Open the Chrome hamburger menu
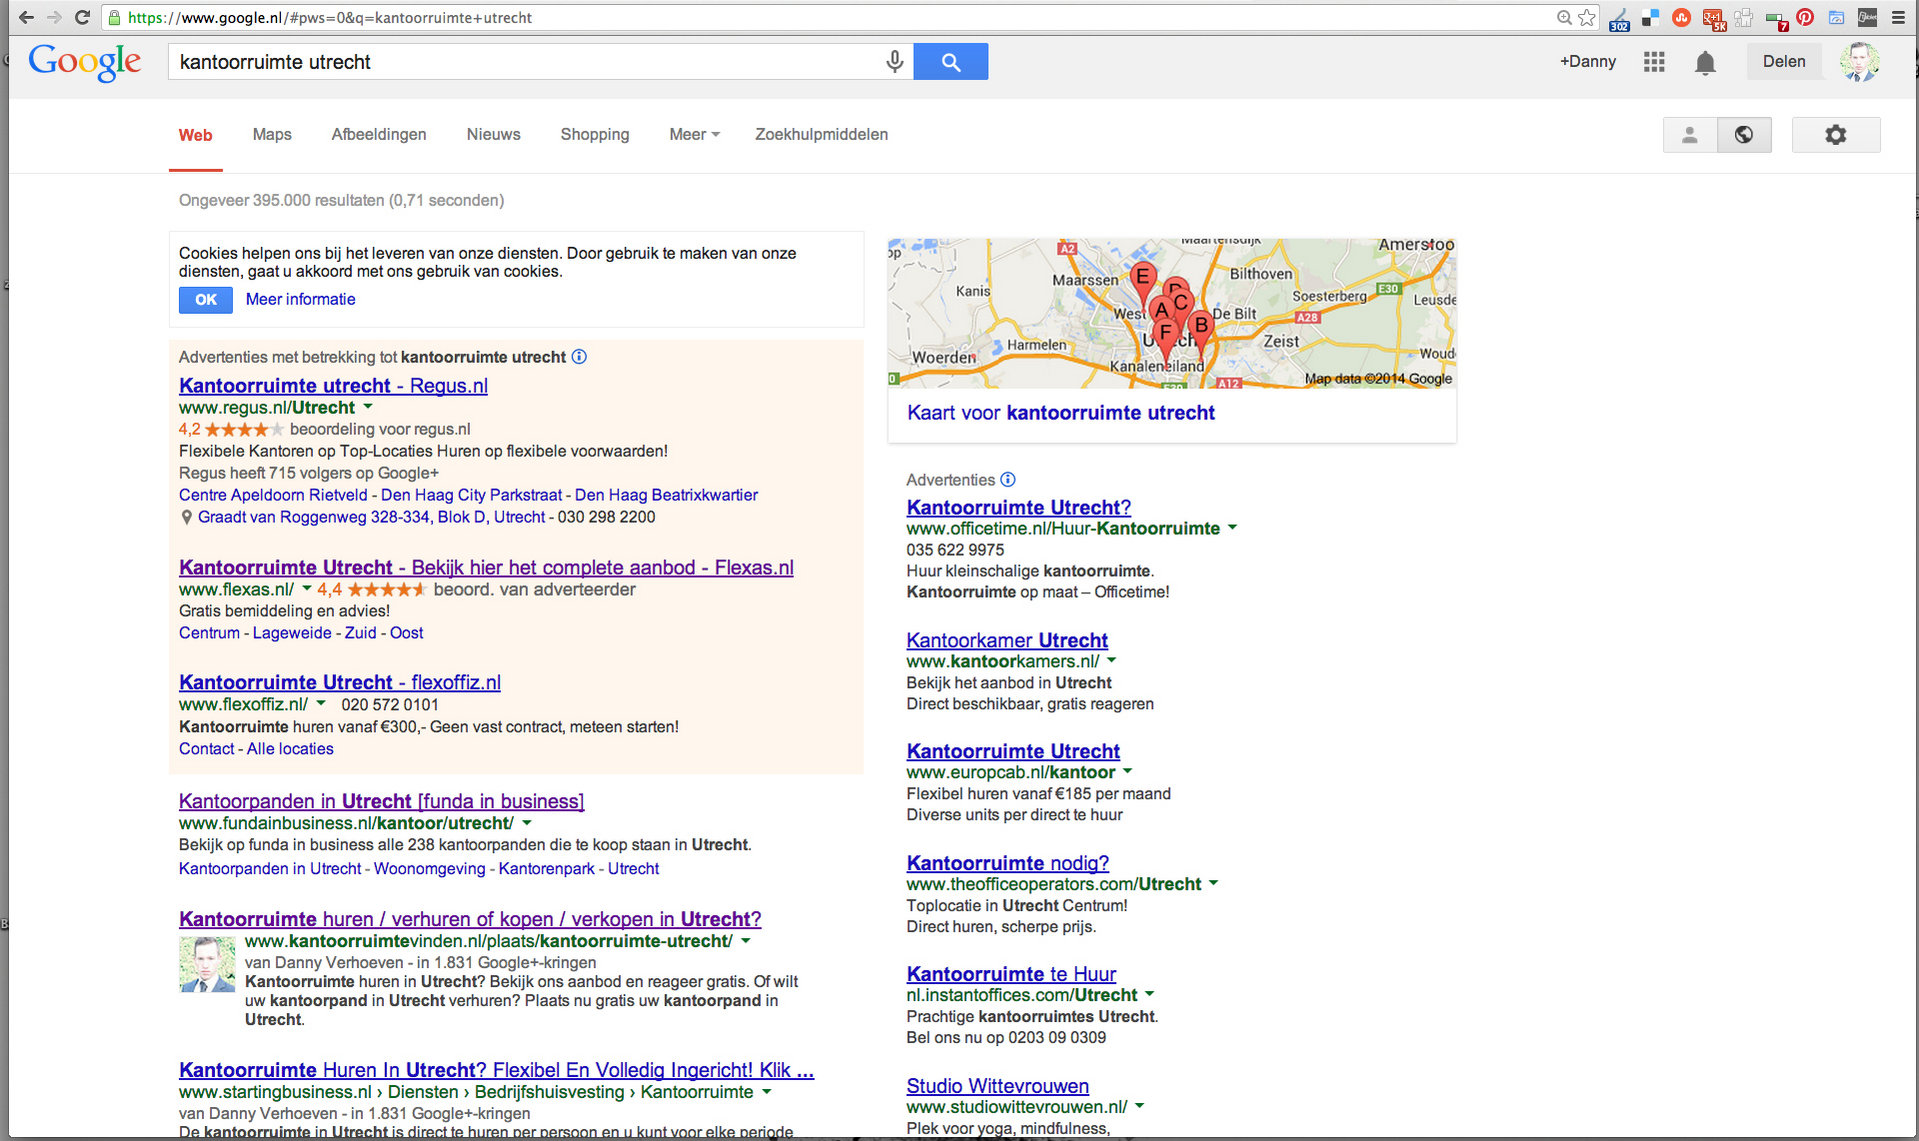 (1898, 17)
